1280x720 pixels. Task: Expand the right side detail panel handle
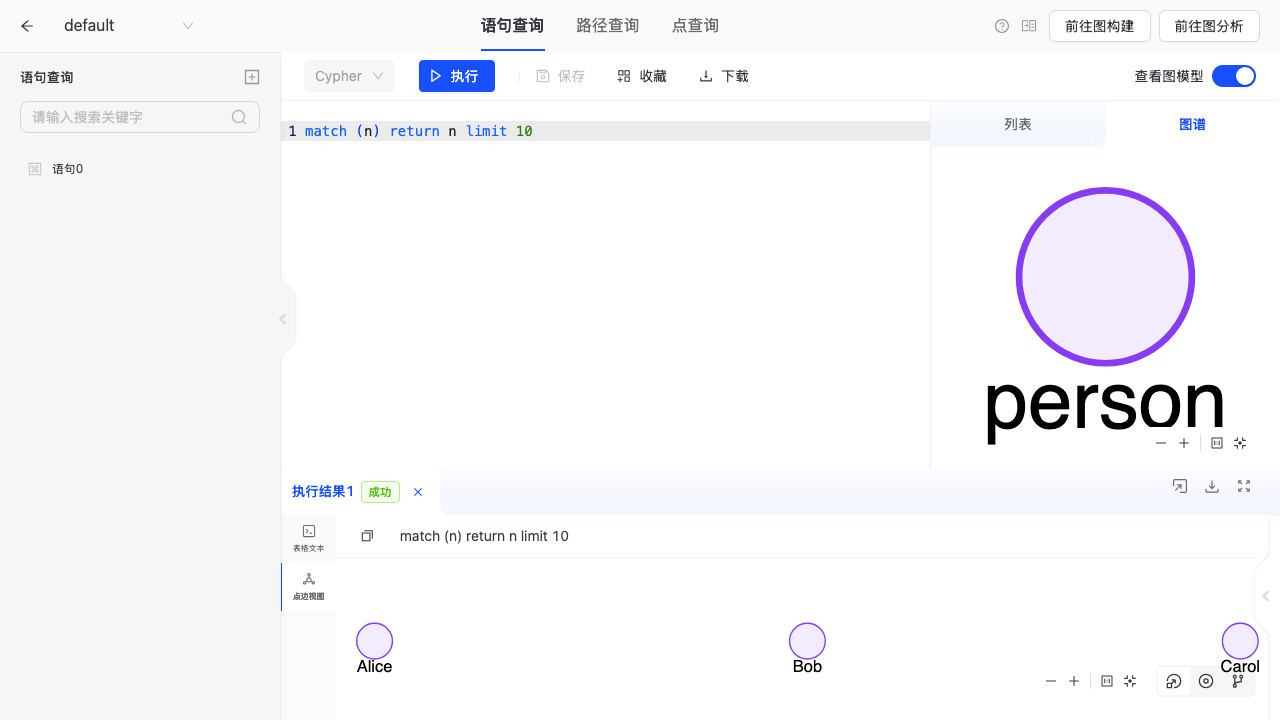click(x=1265, y=596)
